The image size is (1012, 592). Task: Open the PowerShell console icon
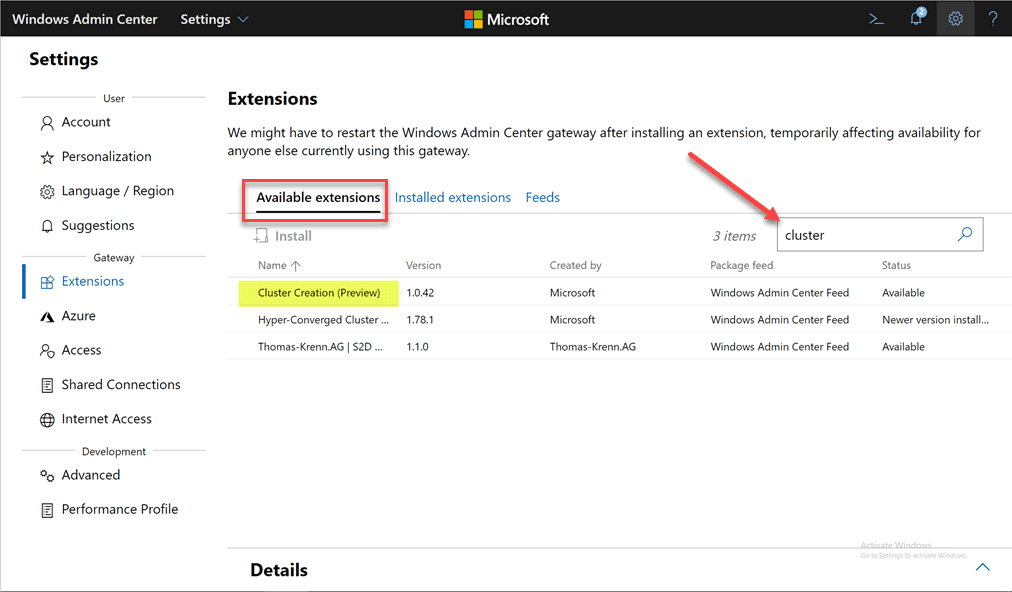click(876, 19)
